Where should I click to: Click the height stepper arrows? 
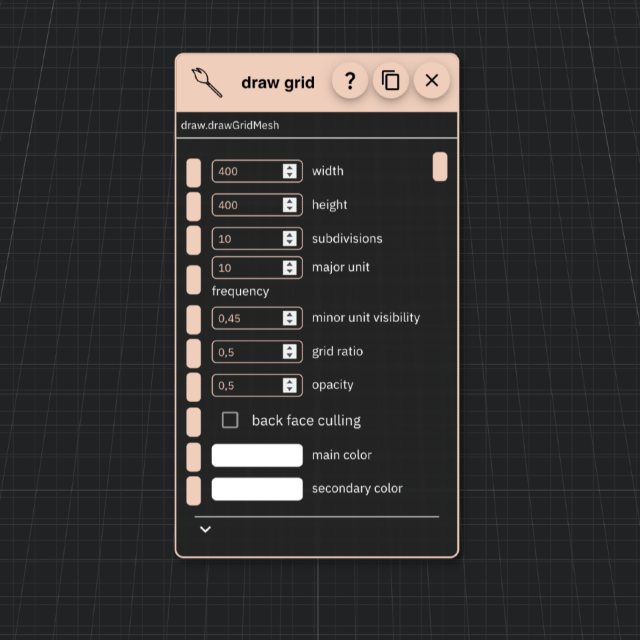coord(290,204)
